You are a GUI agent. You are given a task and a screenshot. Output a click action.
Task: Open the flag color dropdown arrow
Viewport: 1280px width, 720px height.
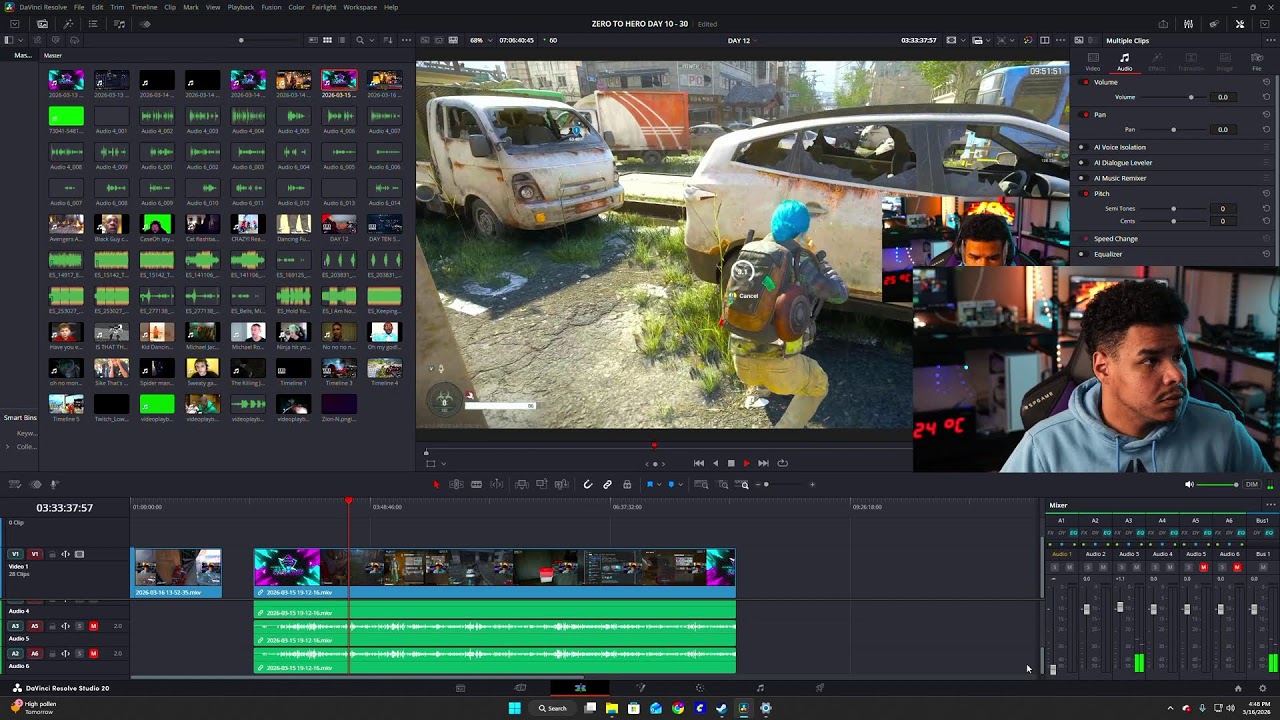click(x=658, y=485)
